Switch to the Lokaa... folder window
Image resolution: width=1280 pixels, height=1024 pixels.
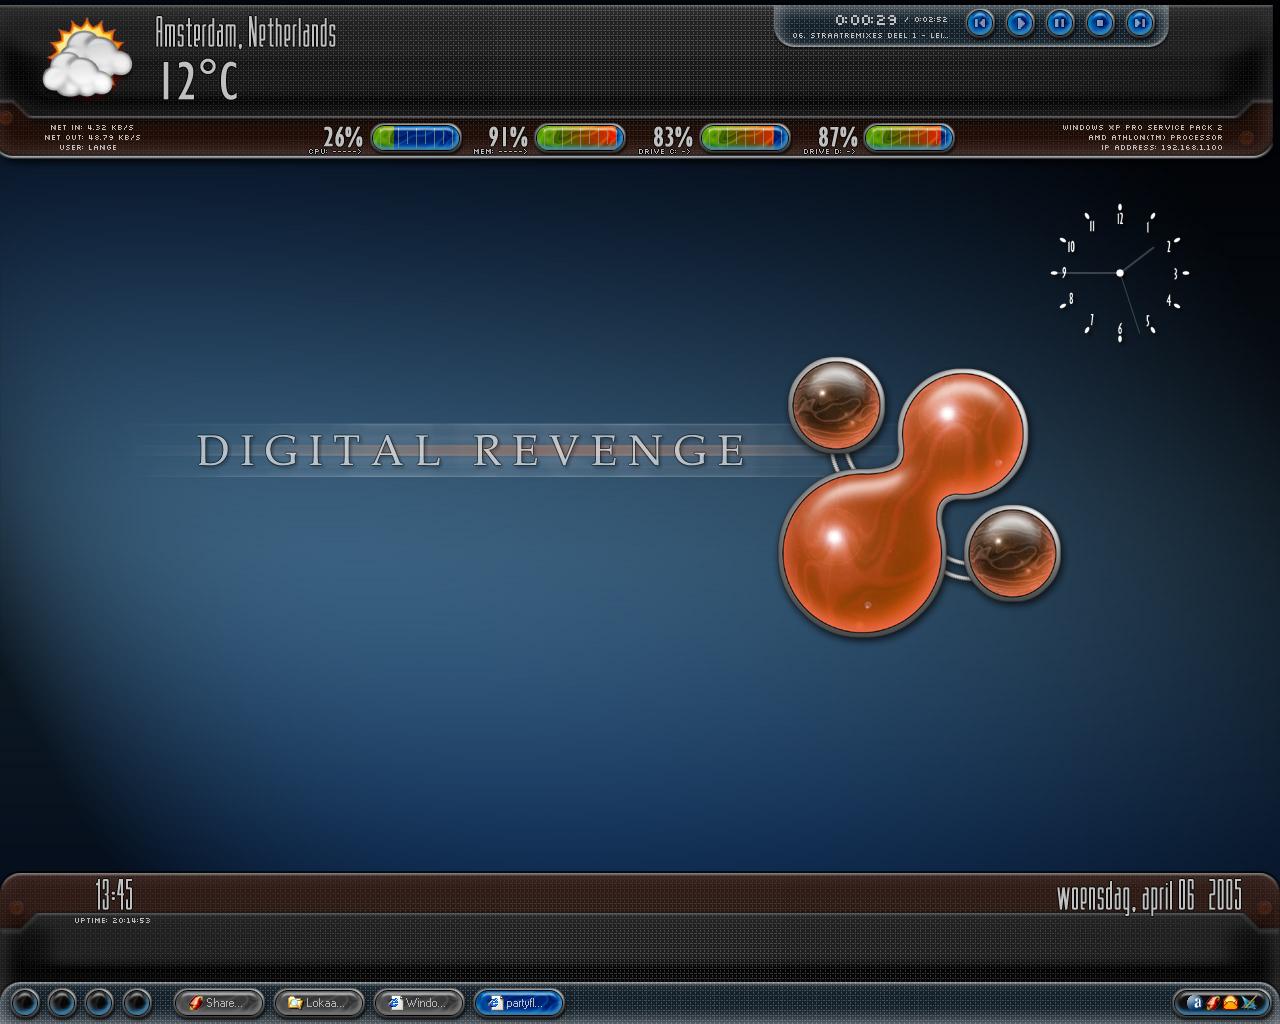pyautogui.click(x=319, y=1003)
